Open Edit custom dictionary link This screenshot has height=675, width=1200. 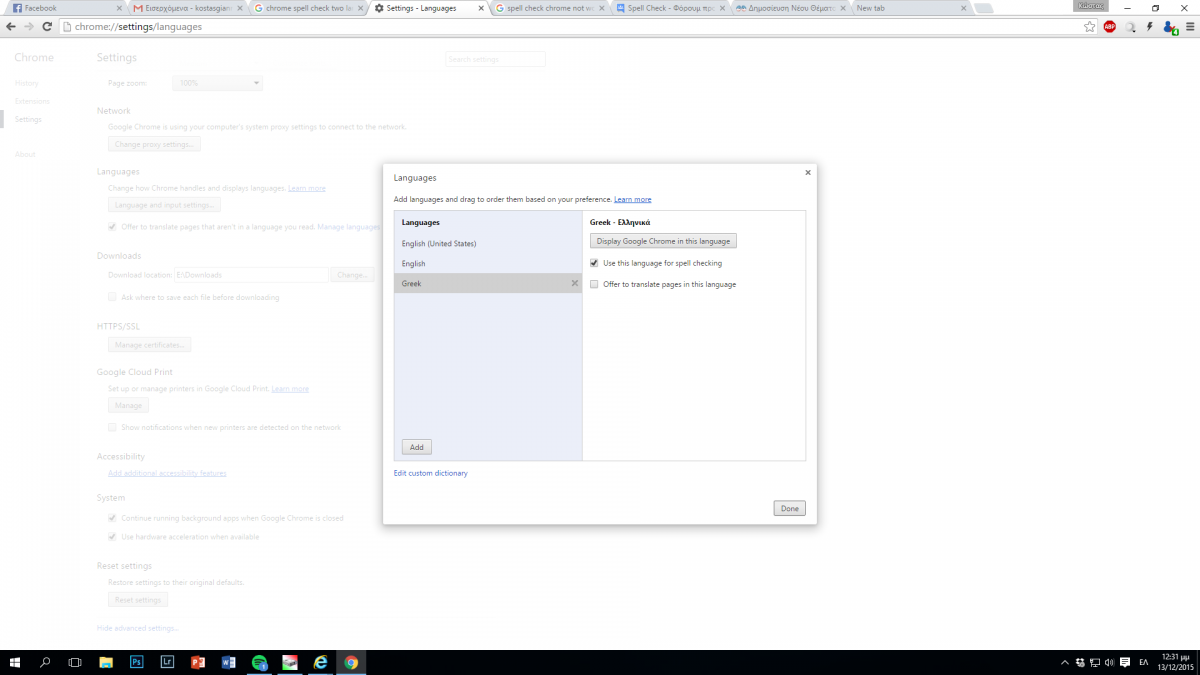pos(430,473)
